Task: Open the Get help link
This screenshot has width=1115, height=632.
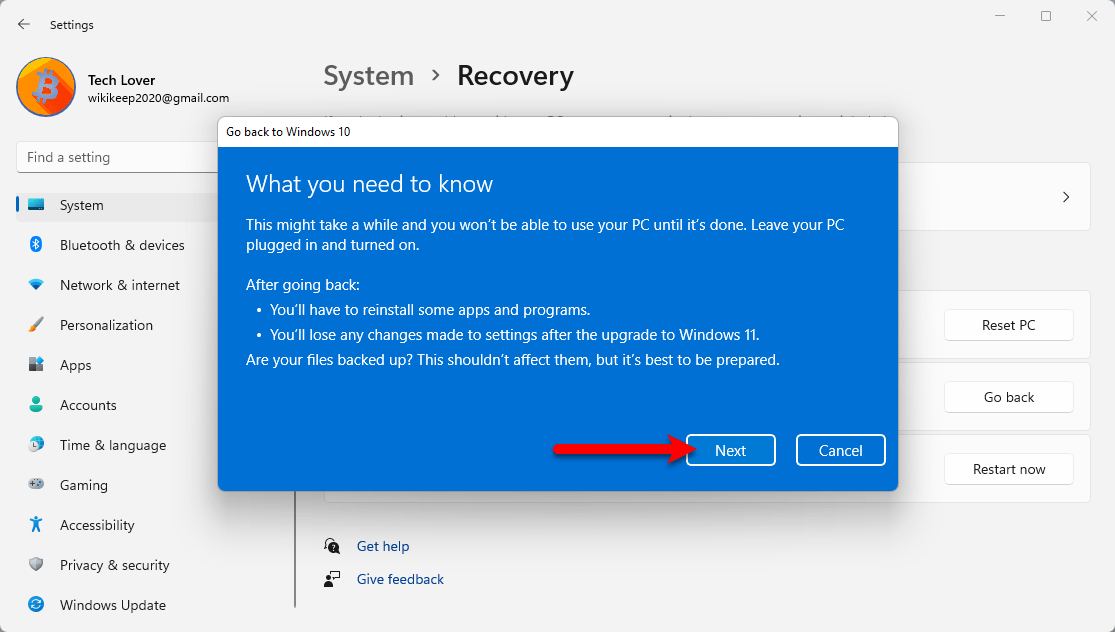Action: (383, 546)
